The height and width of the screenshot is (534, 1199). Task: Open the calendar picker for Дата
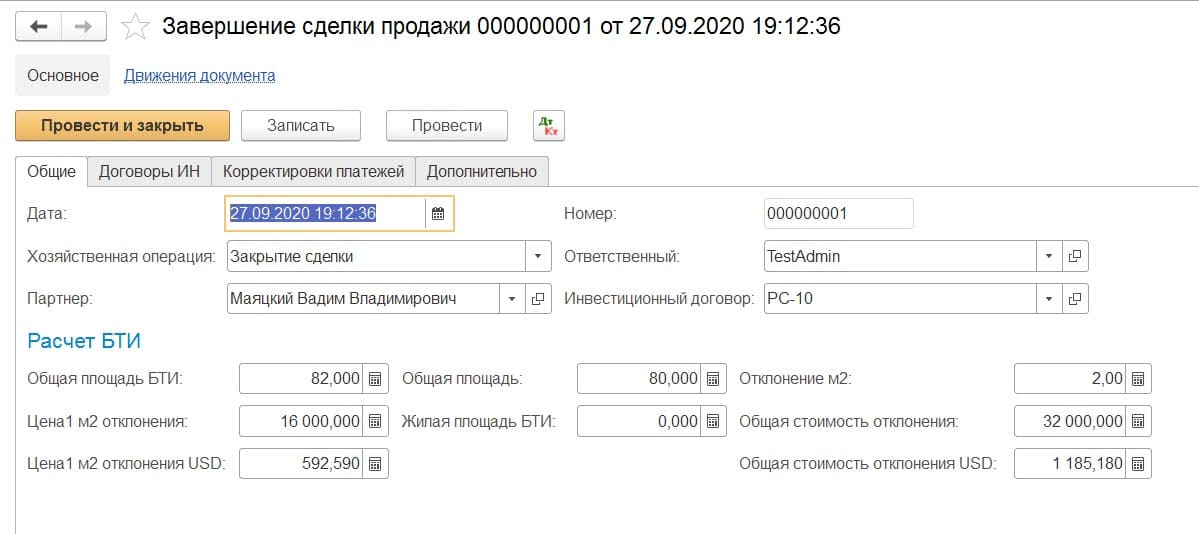click(x=438, y=213)
